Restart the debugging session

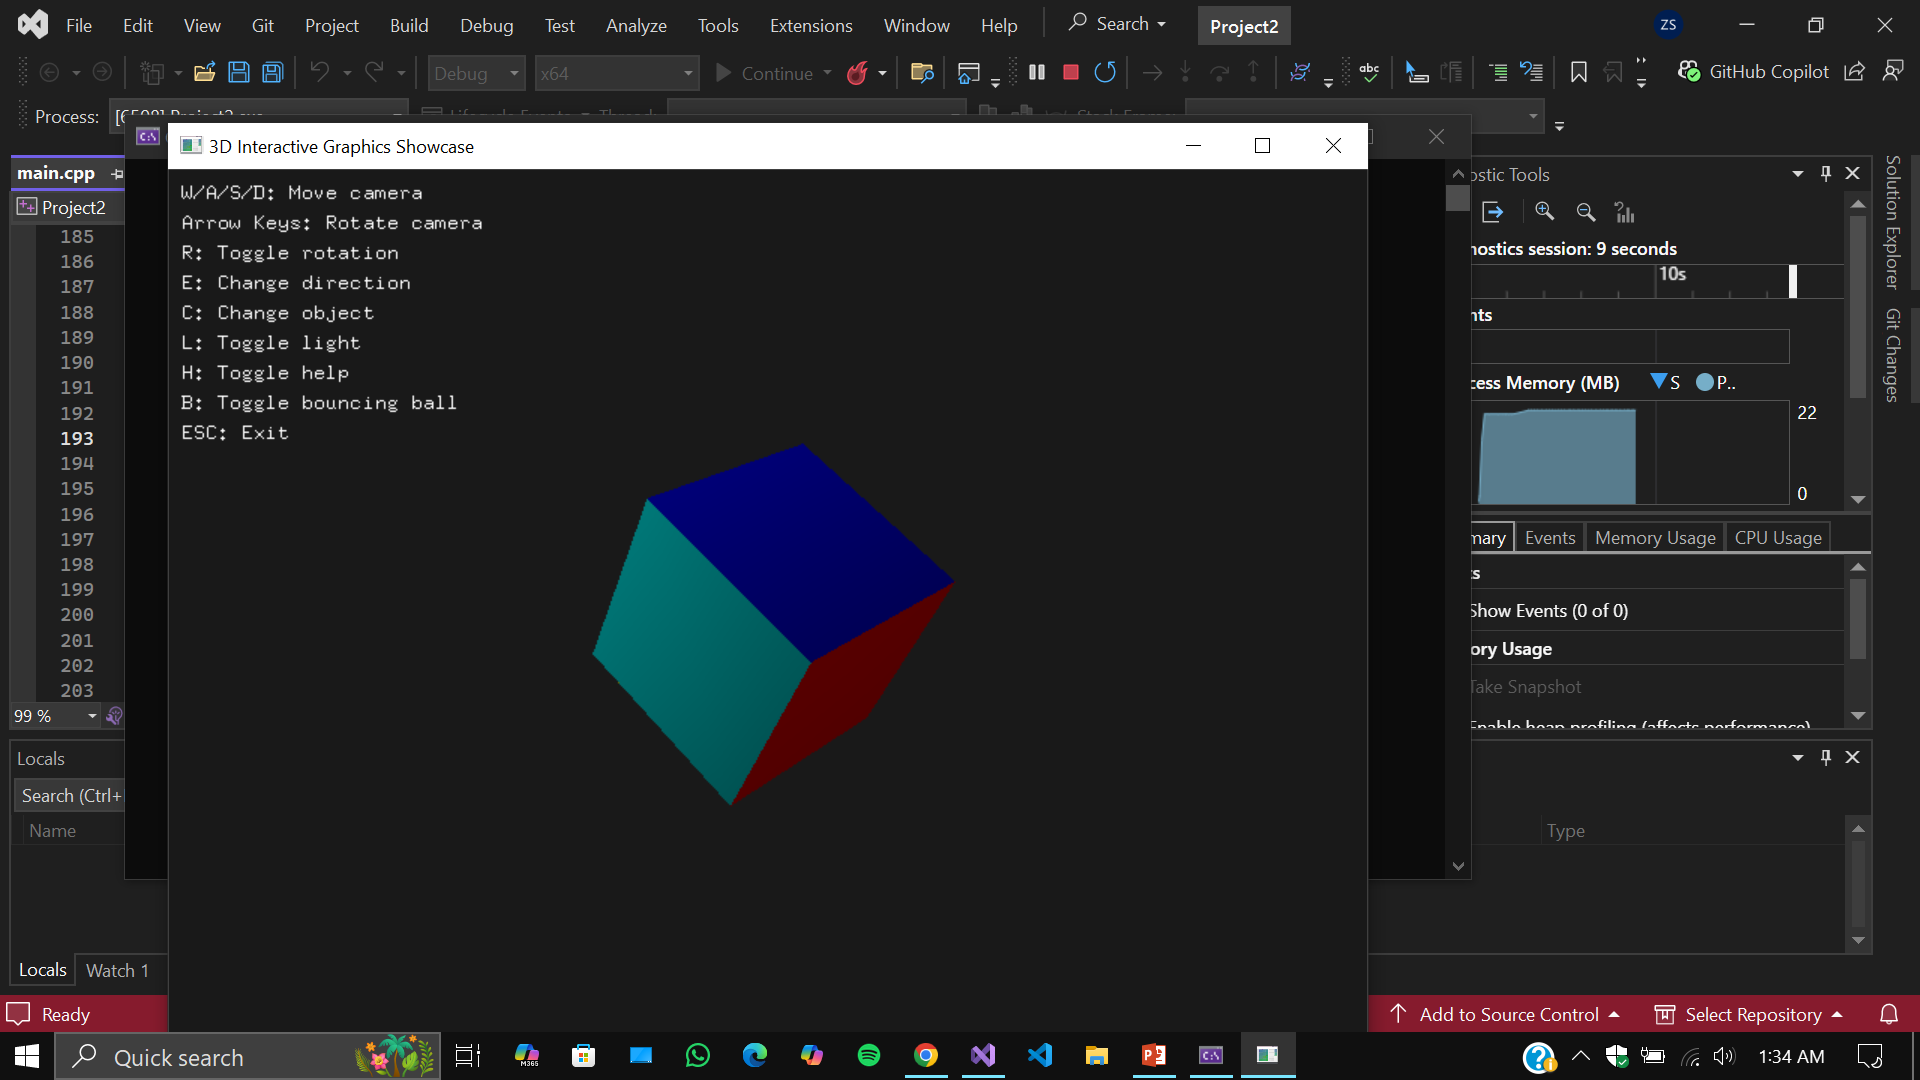click(1105, 72)
